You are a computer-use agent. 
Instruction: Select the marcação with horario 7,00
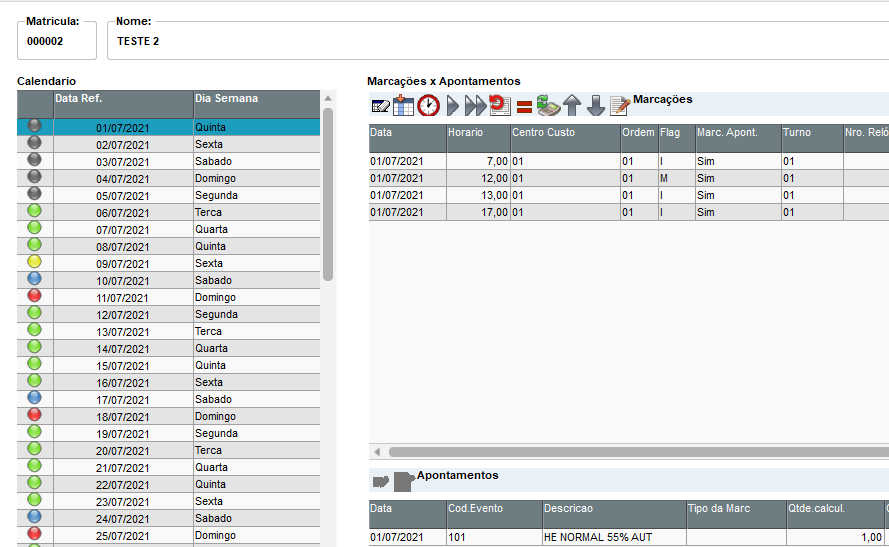[x=629, y=161]
